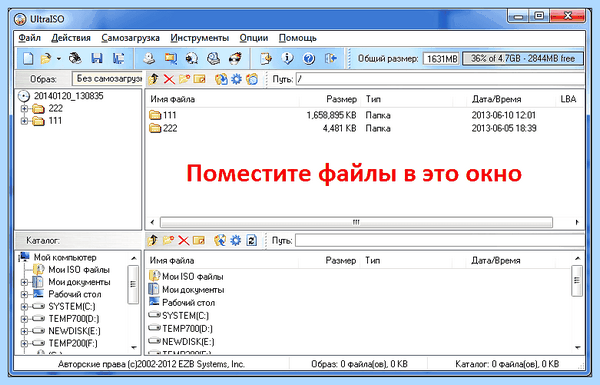The width and height of the screenshot is (600, 385).
Task: Click New folder icon in Каталог toolbar
Action: tap(168, 240)
